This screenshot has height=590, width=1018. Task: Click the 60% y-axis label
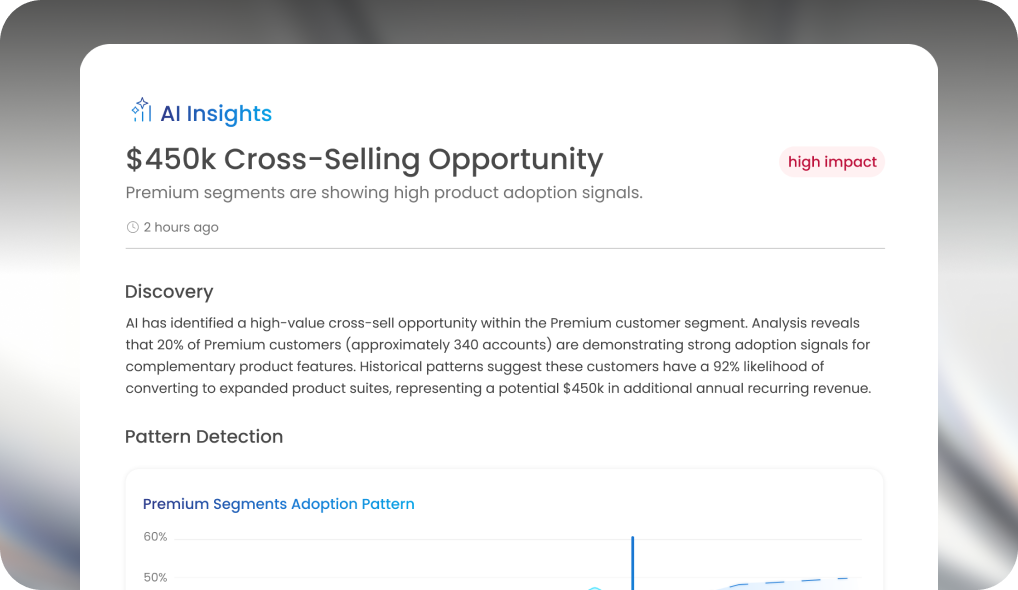tap(155, 537)
